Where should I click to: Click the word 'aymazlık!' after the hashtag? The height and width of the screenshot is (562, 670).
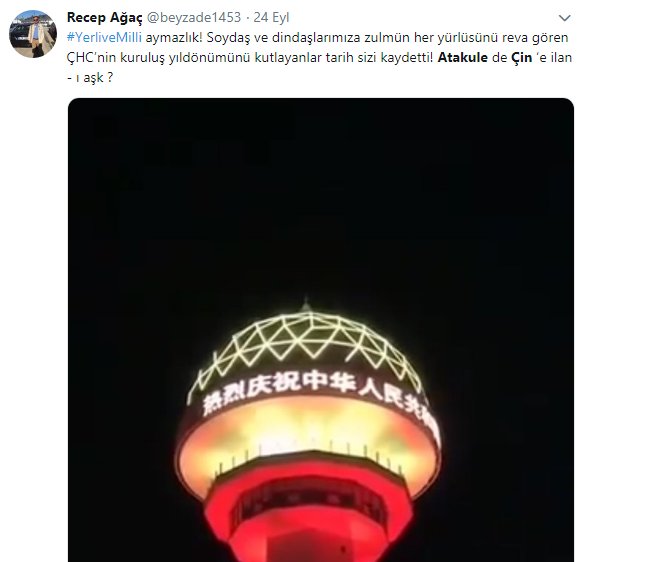(174, 38)
